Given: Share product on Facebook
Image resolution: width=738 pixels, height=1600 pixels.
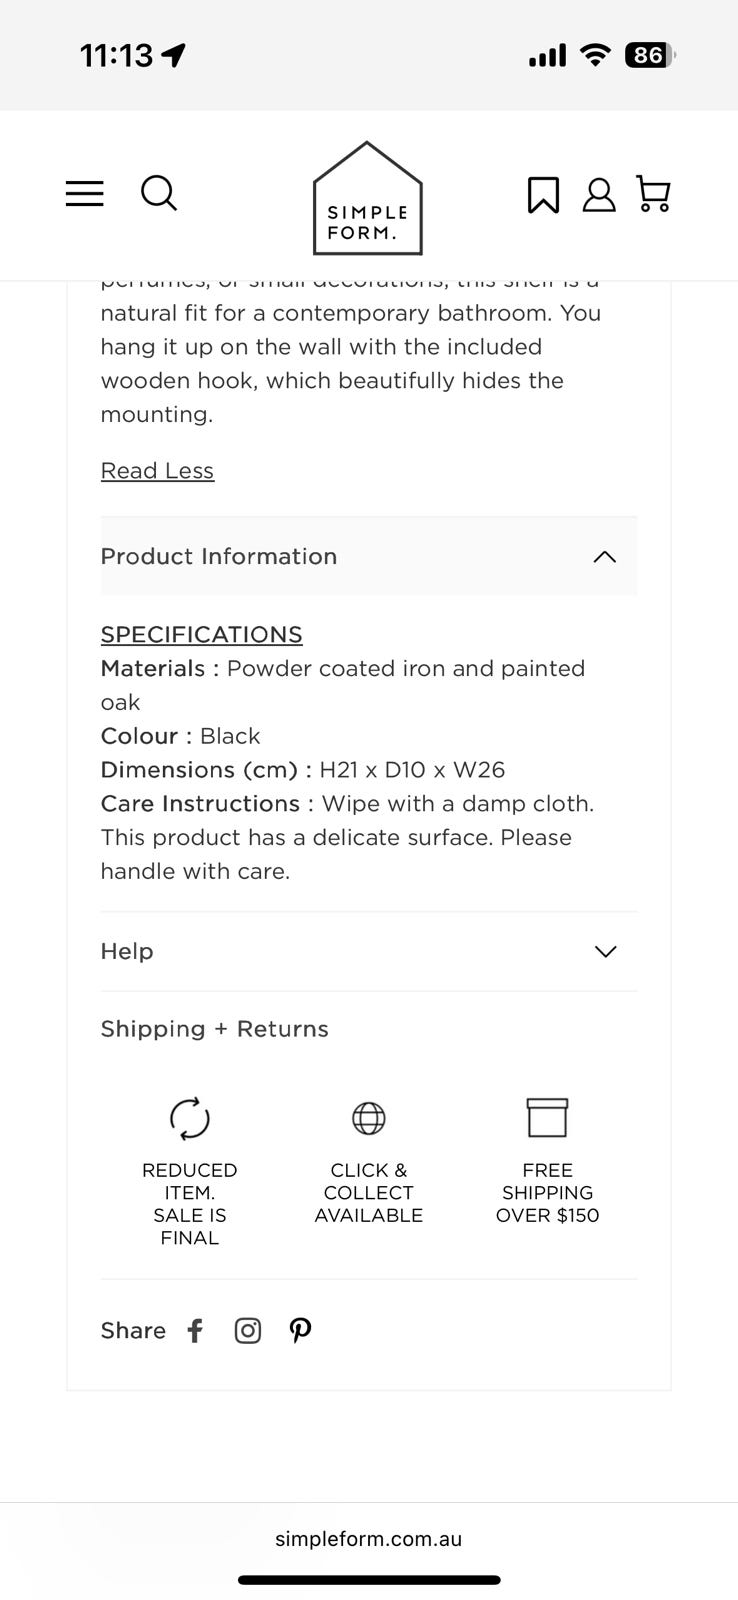Looking at the screenshot, I should tap(196, 1330).
